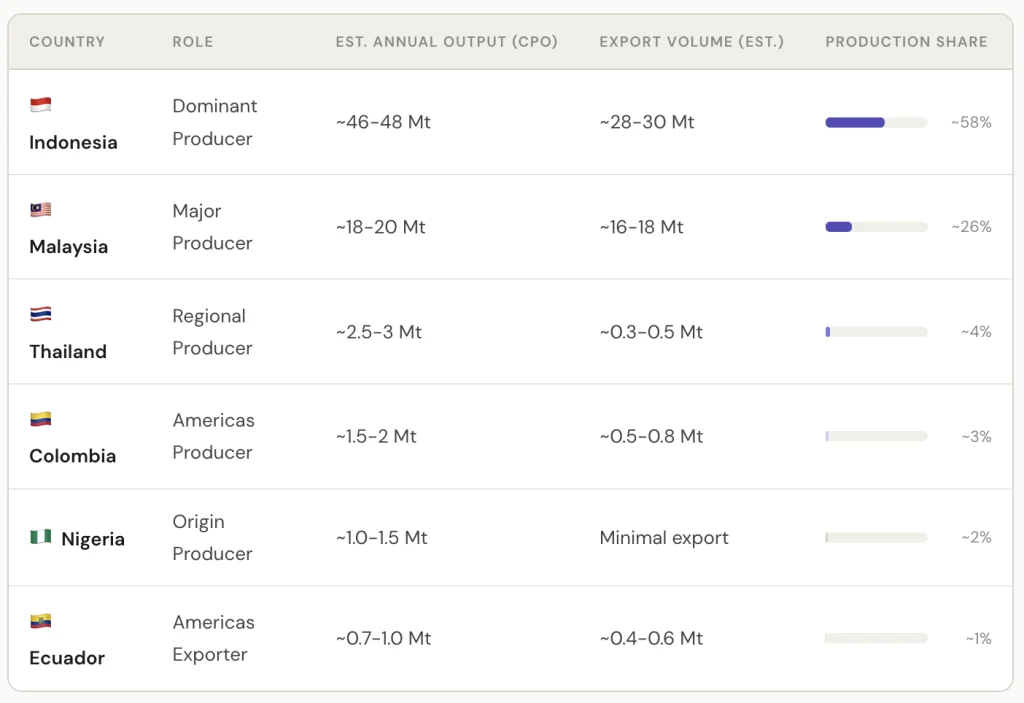Select the Ecuador country name
1024x703 pixels.
[67, 658]
